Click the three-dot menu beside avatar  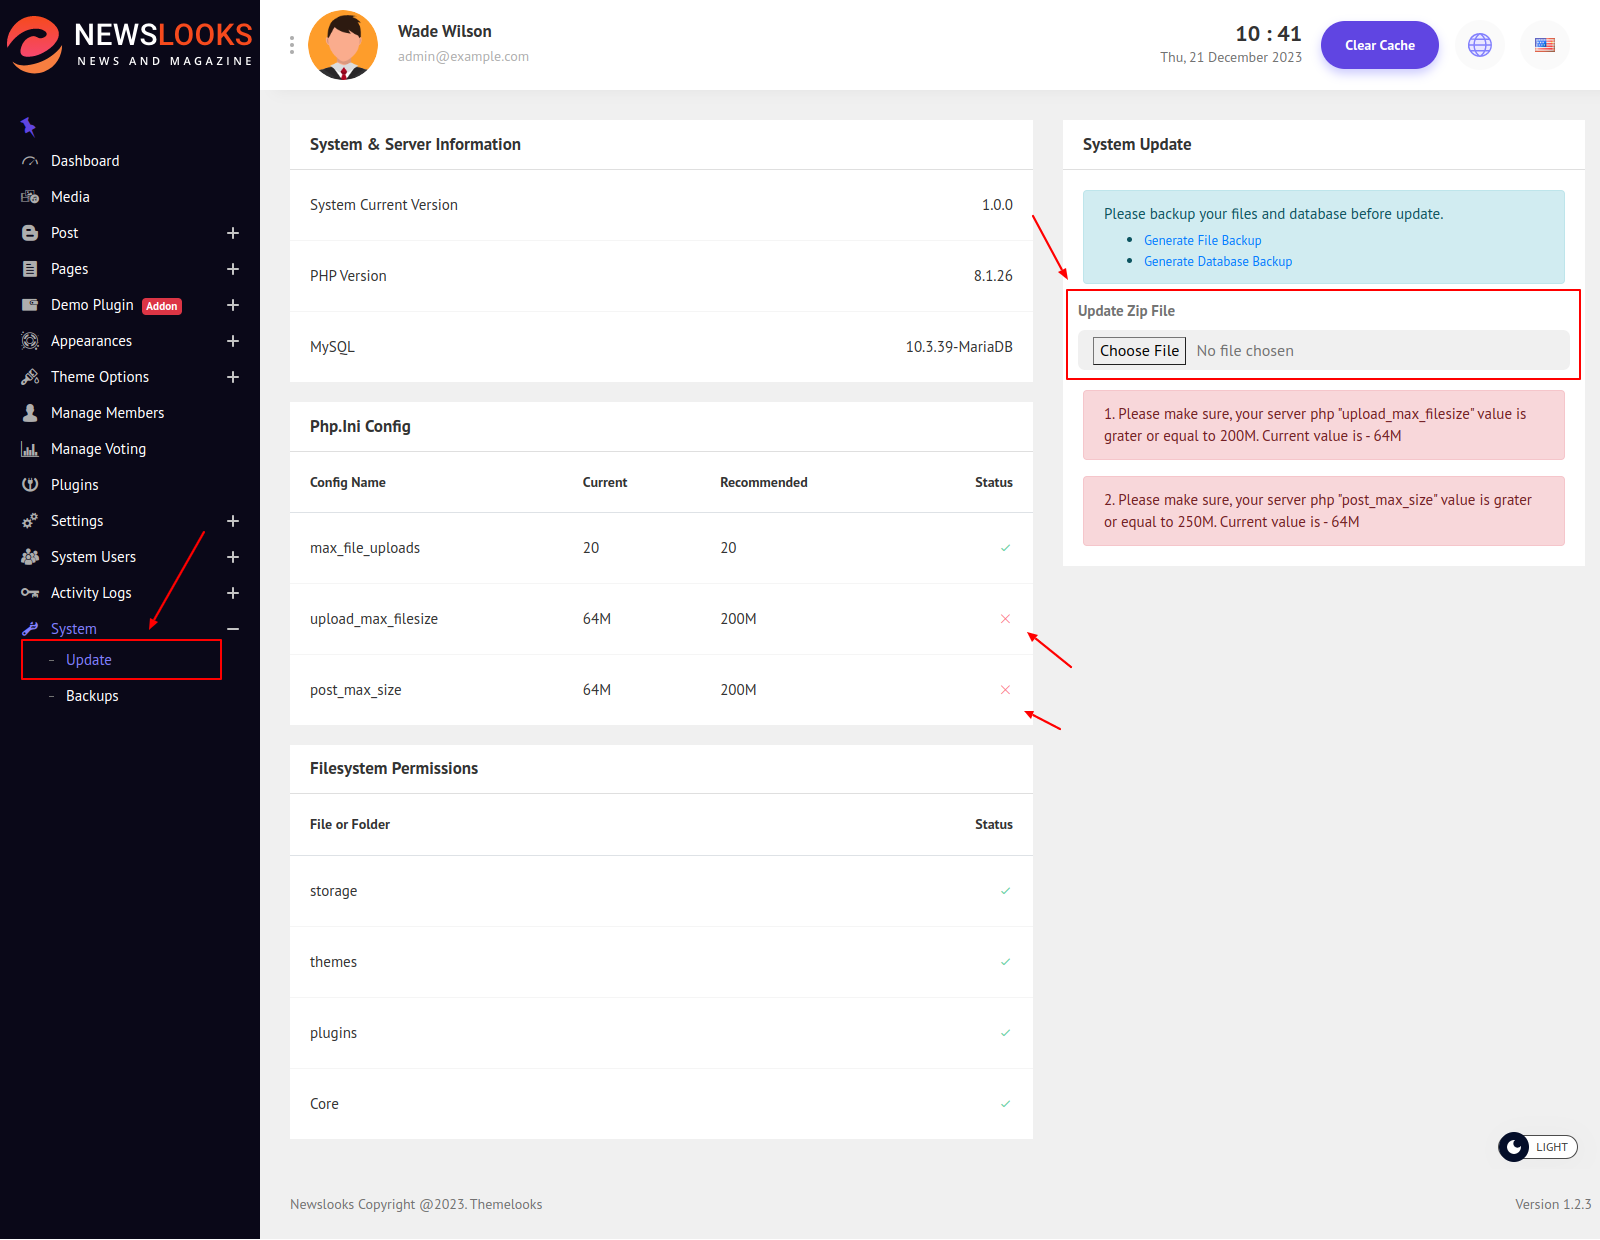click(292, 45)
